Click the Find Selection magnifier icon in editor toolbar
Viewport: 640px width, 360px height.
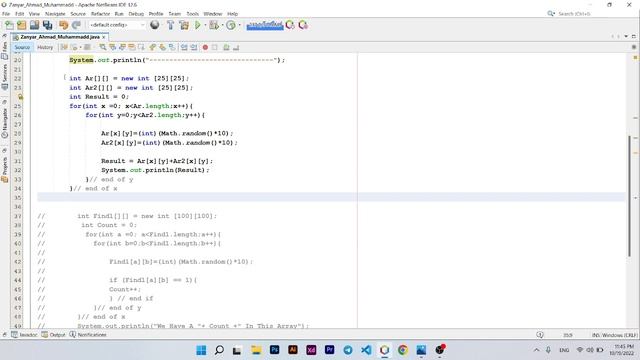103,48
